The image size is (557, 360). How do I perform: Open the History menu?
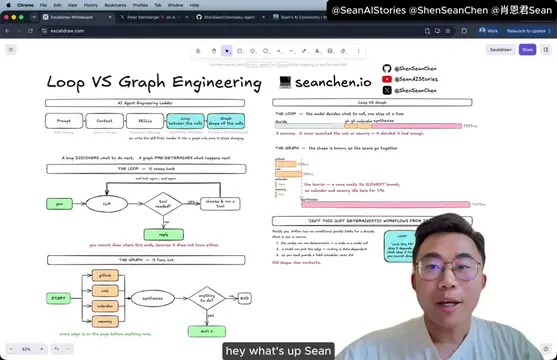click(91, 5)
